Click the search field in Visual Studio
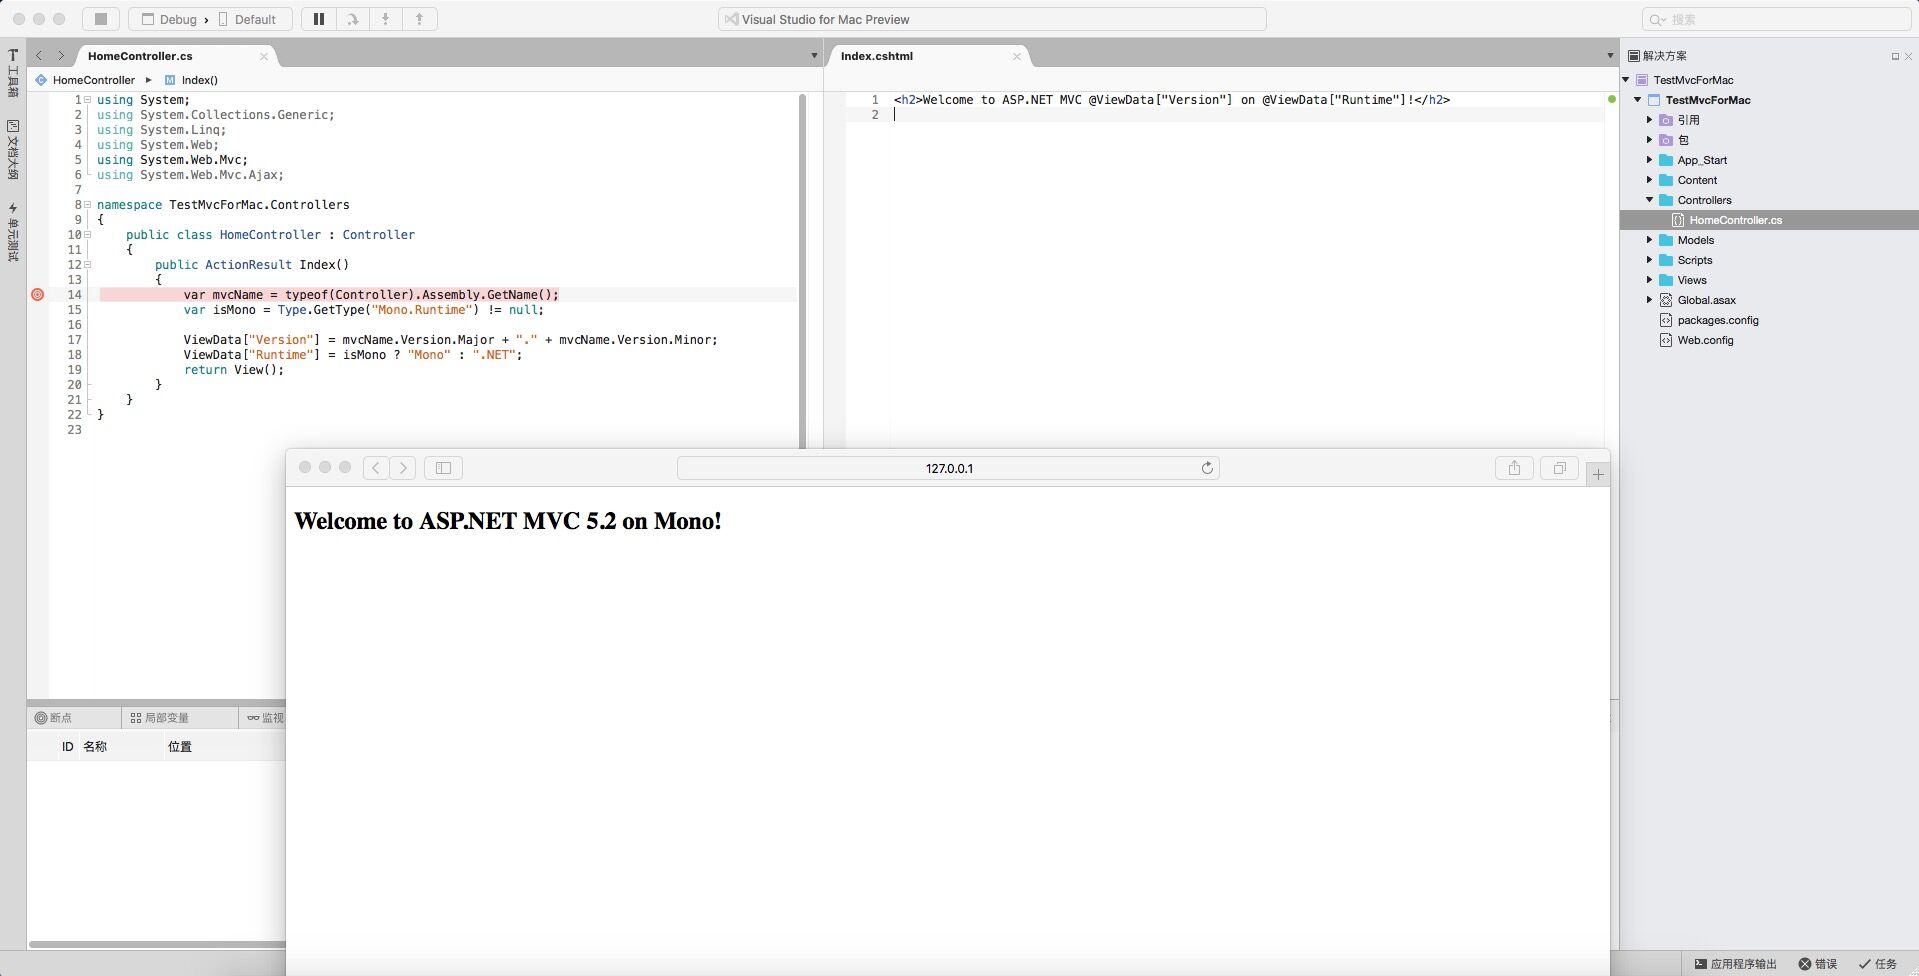Screen dimensions: 1919x976 (1776, 19)
